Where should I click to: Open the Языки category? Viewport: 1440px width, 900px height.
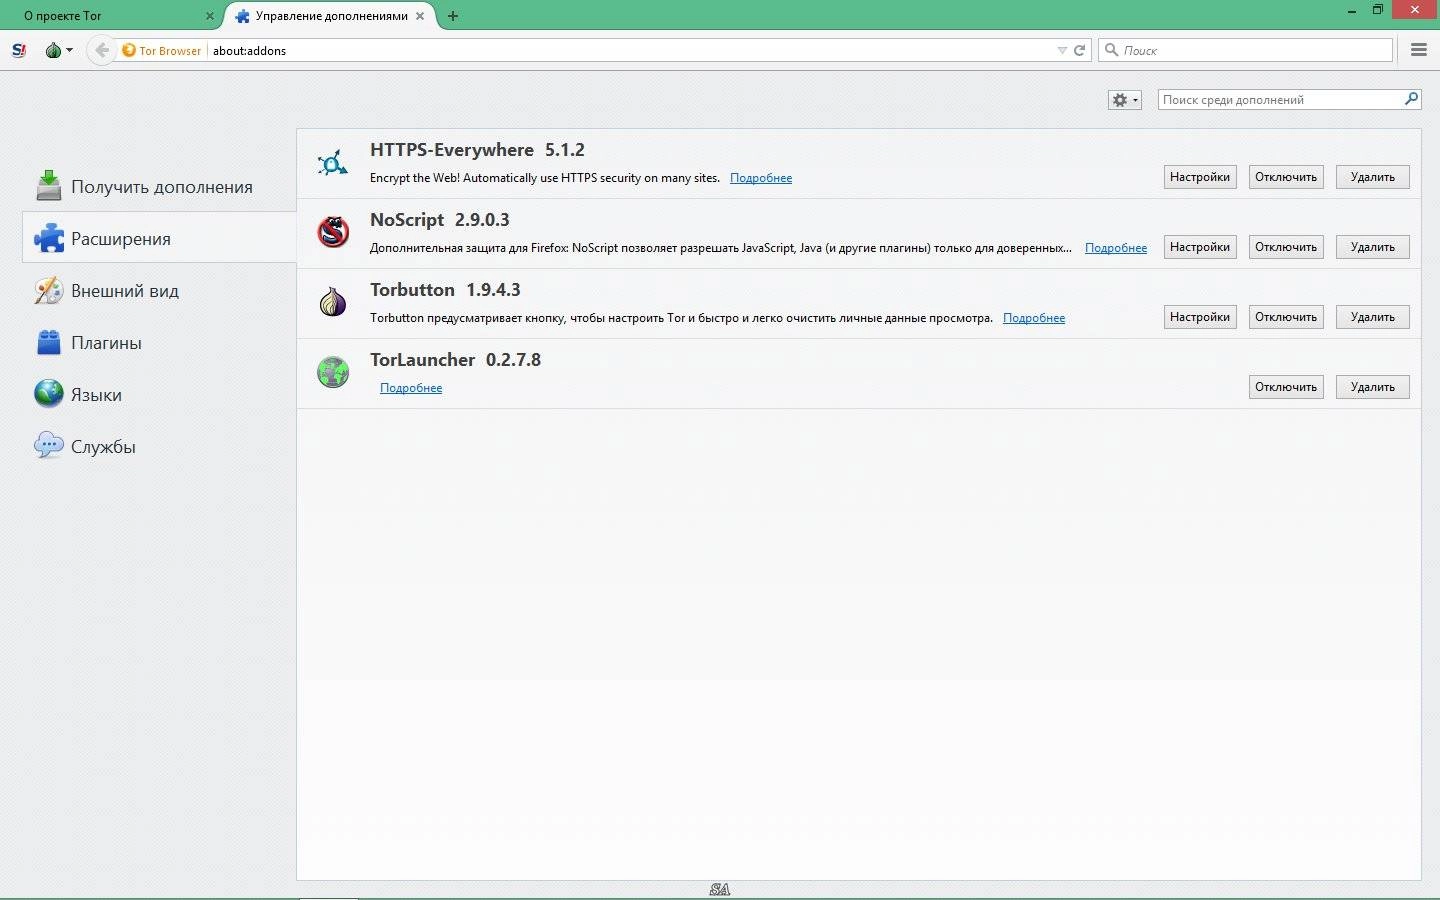pos(159,395)
